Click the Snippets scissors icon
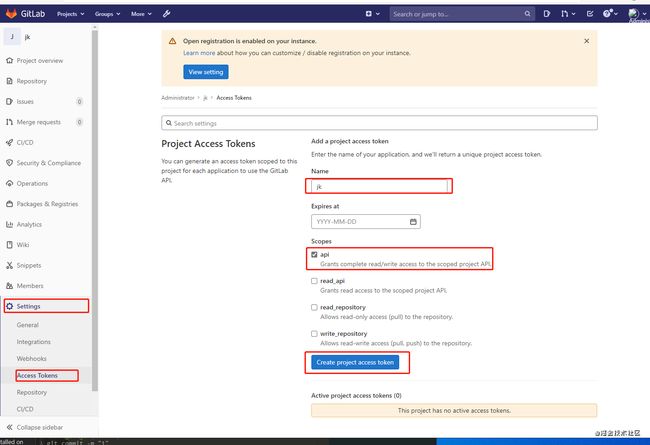 [10, 265]
